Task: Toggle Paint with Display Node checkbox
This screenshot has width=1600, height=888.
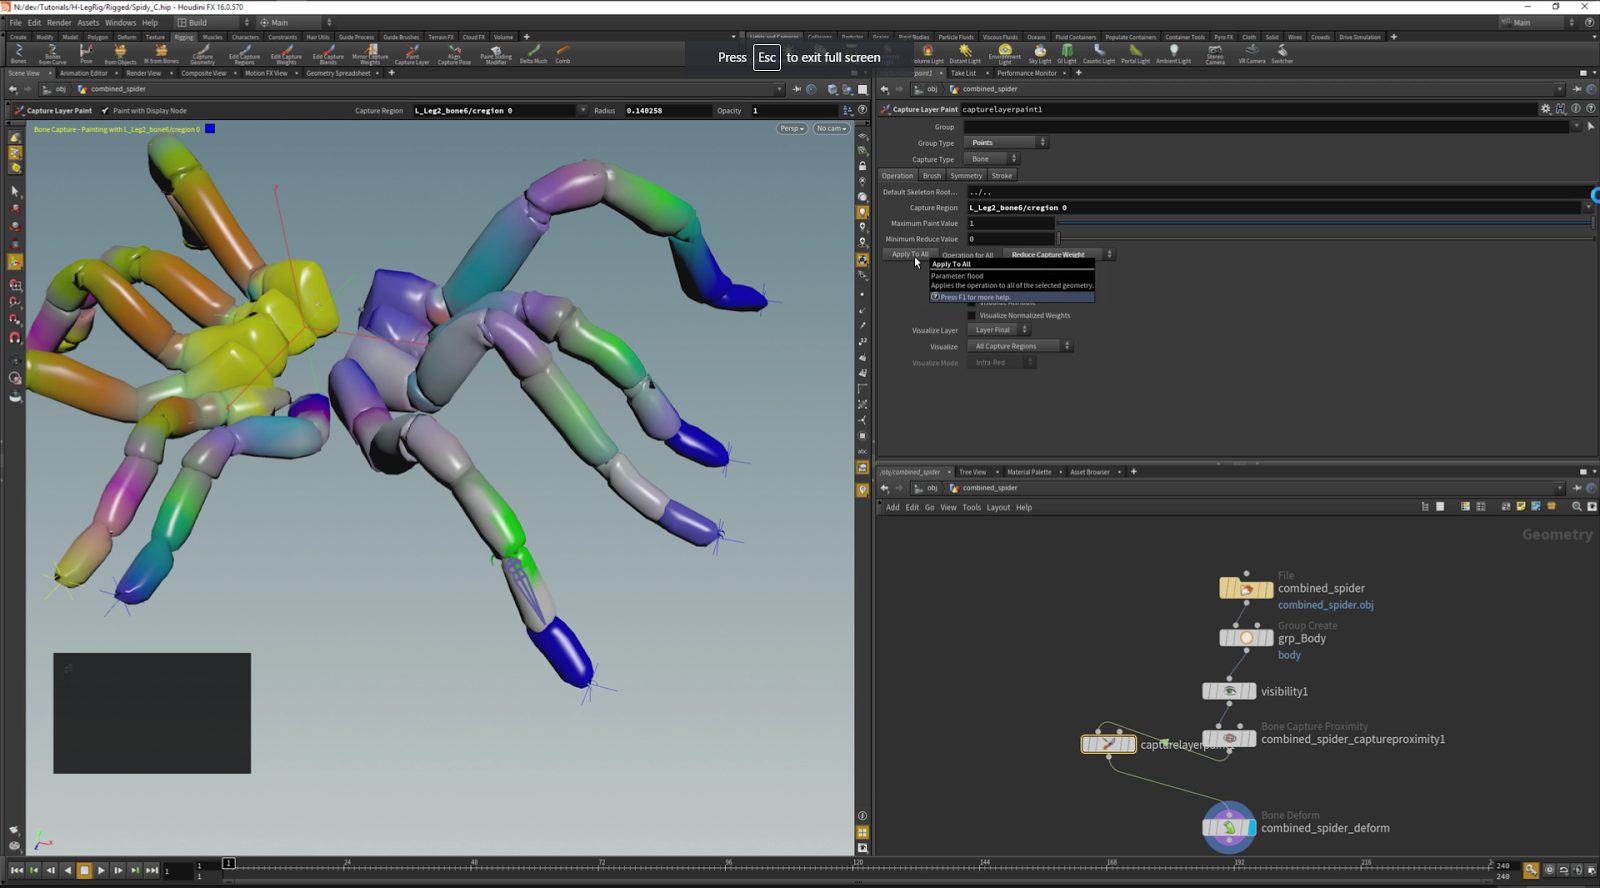Action: click(105, 111)
